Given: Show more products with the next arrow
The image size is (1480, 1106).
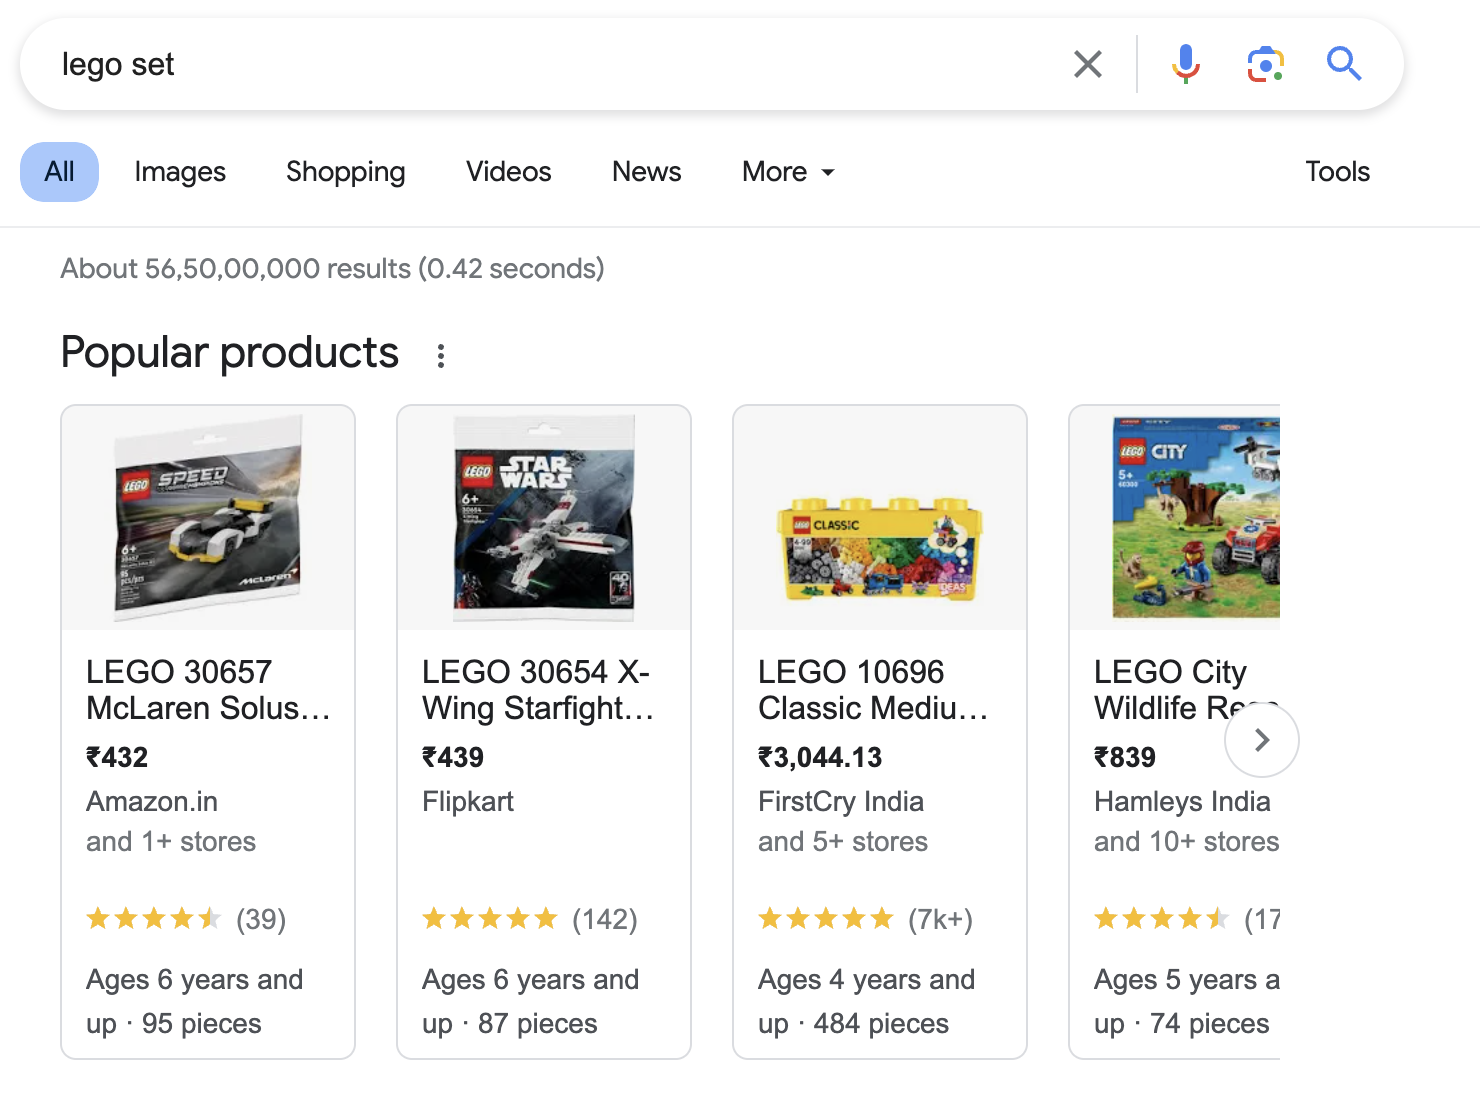Looking at the screenshot, I should (1261, 740).
